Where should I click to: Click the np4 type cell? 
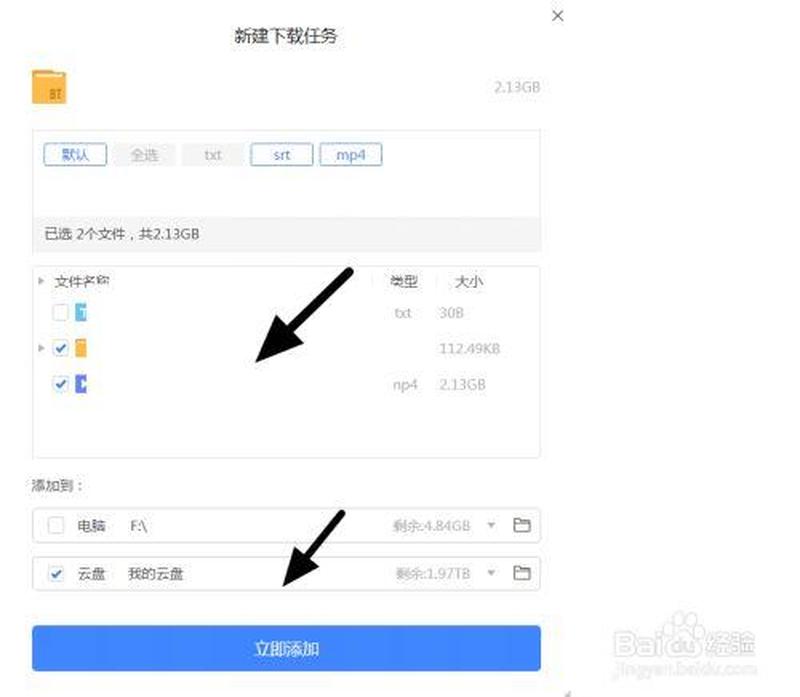[405, 385]
